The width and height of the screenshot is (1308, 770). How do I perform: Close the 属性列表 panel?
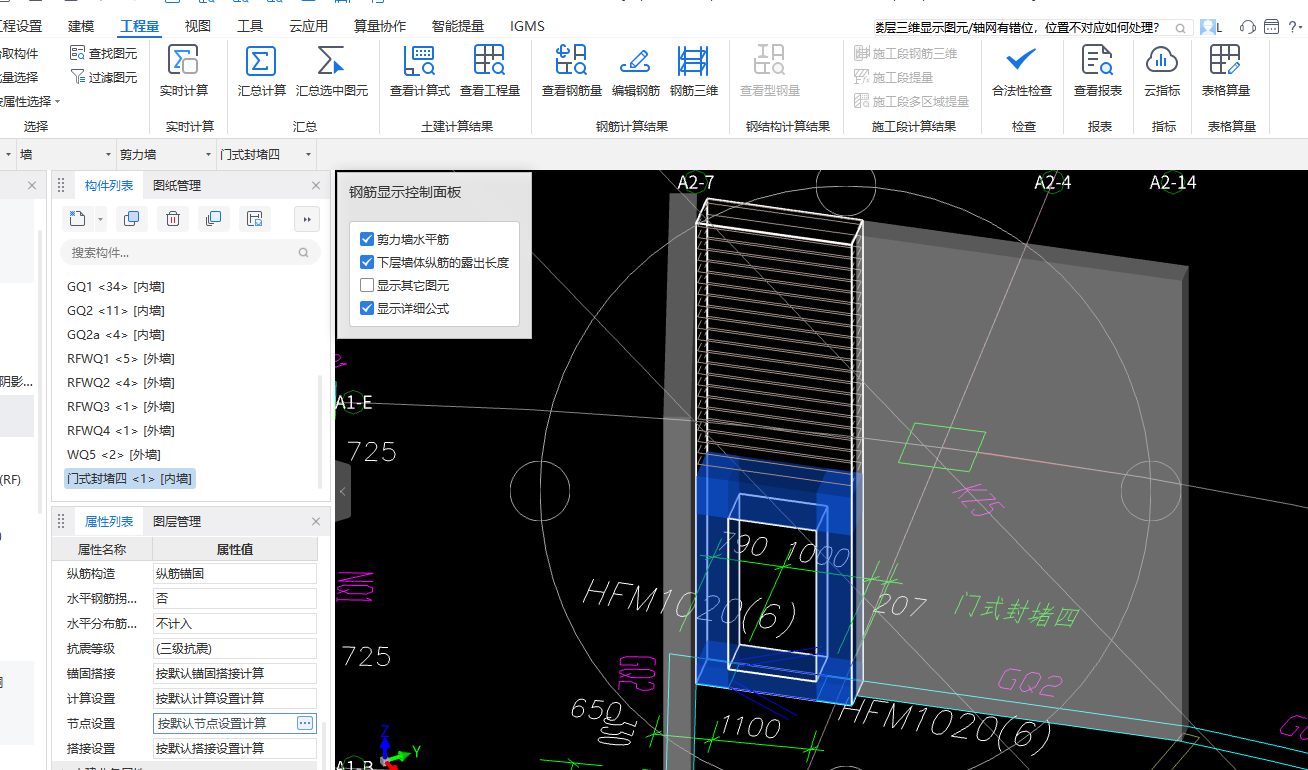pos(316,521)
